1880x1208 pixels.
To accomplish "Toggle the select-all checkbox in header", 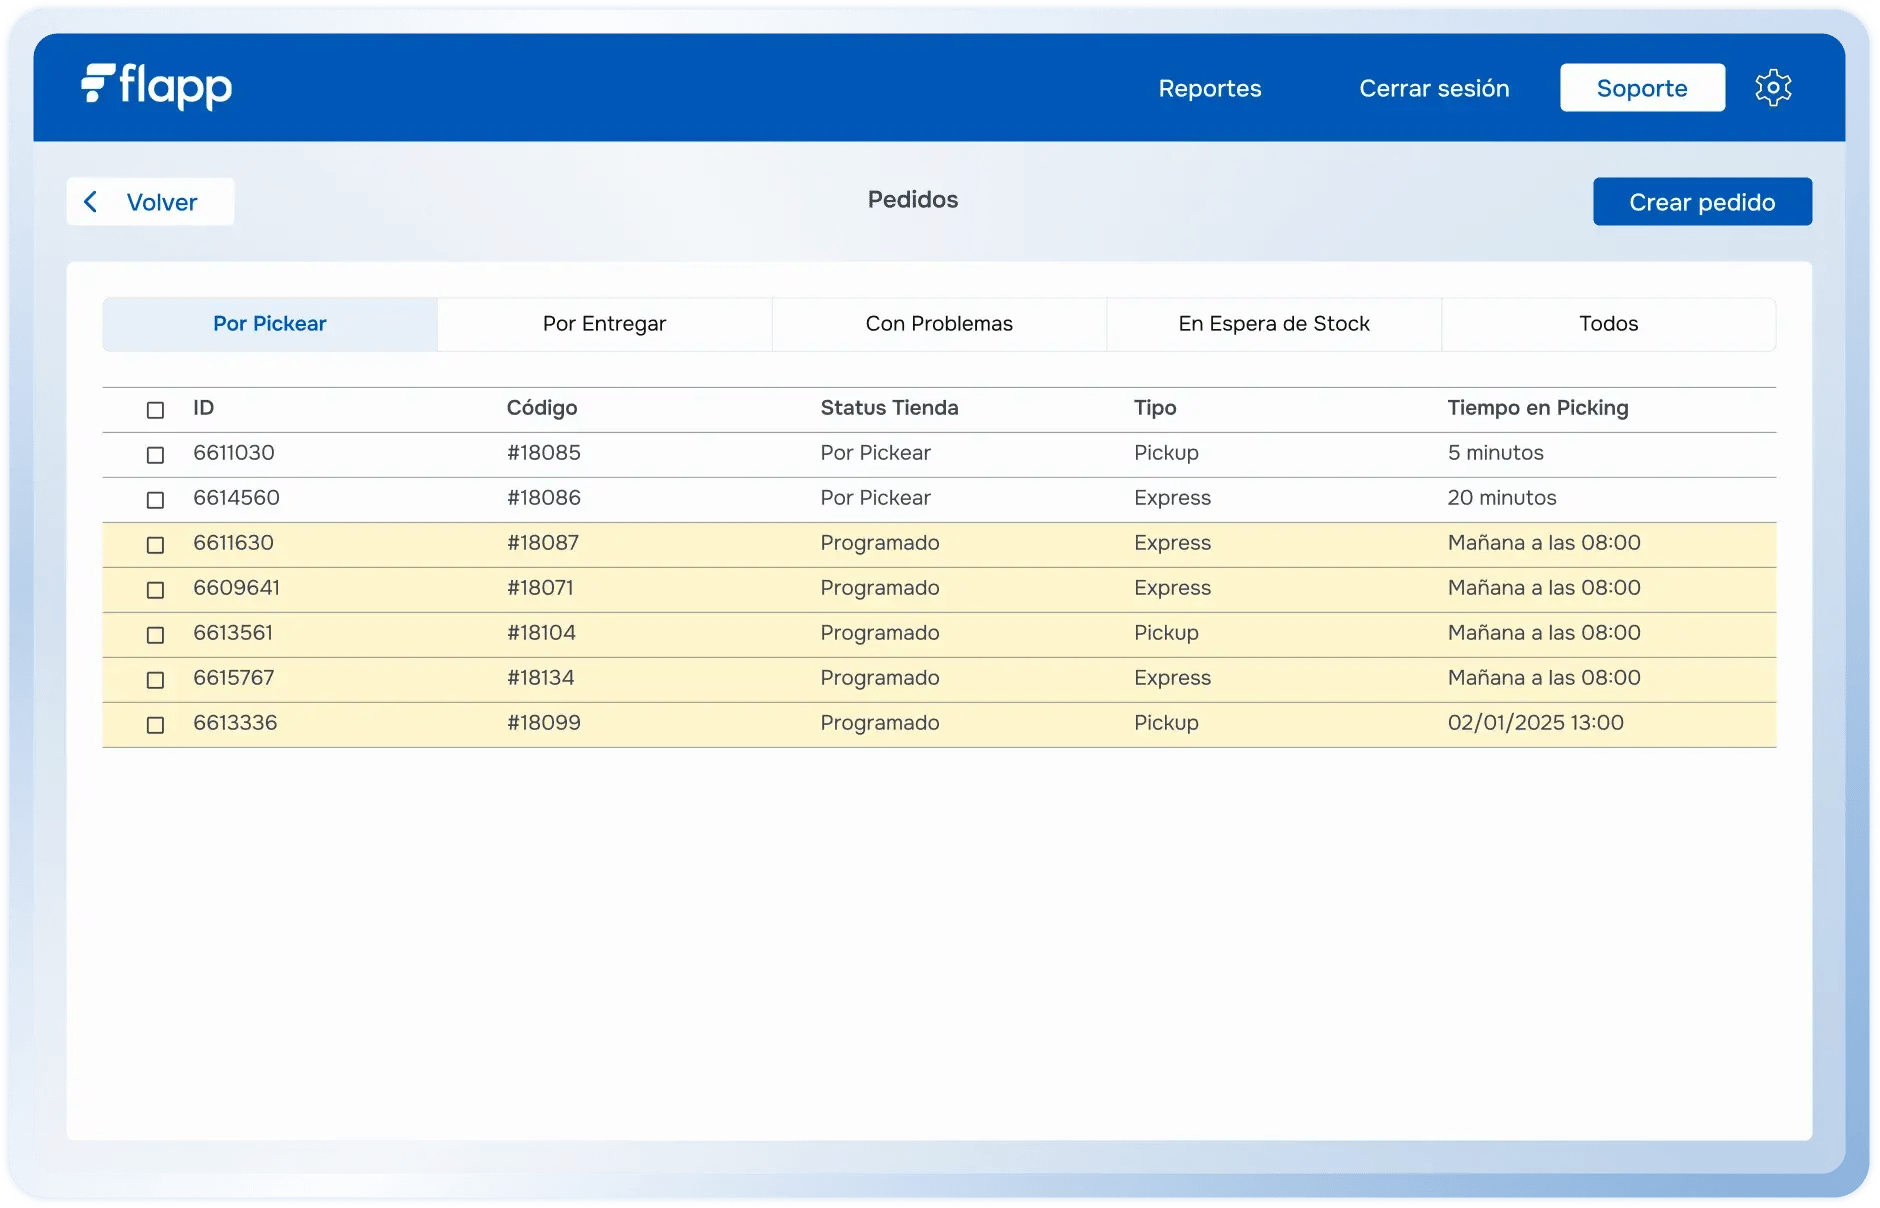I will coord(155,410).
